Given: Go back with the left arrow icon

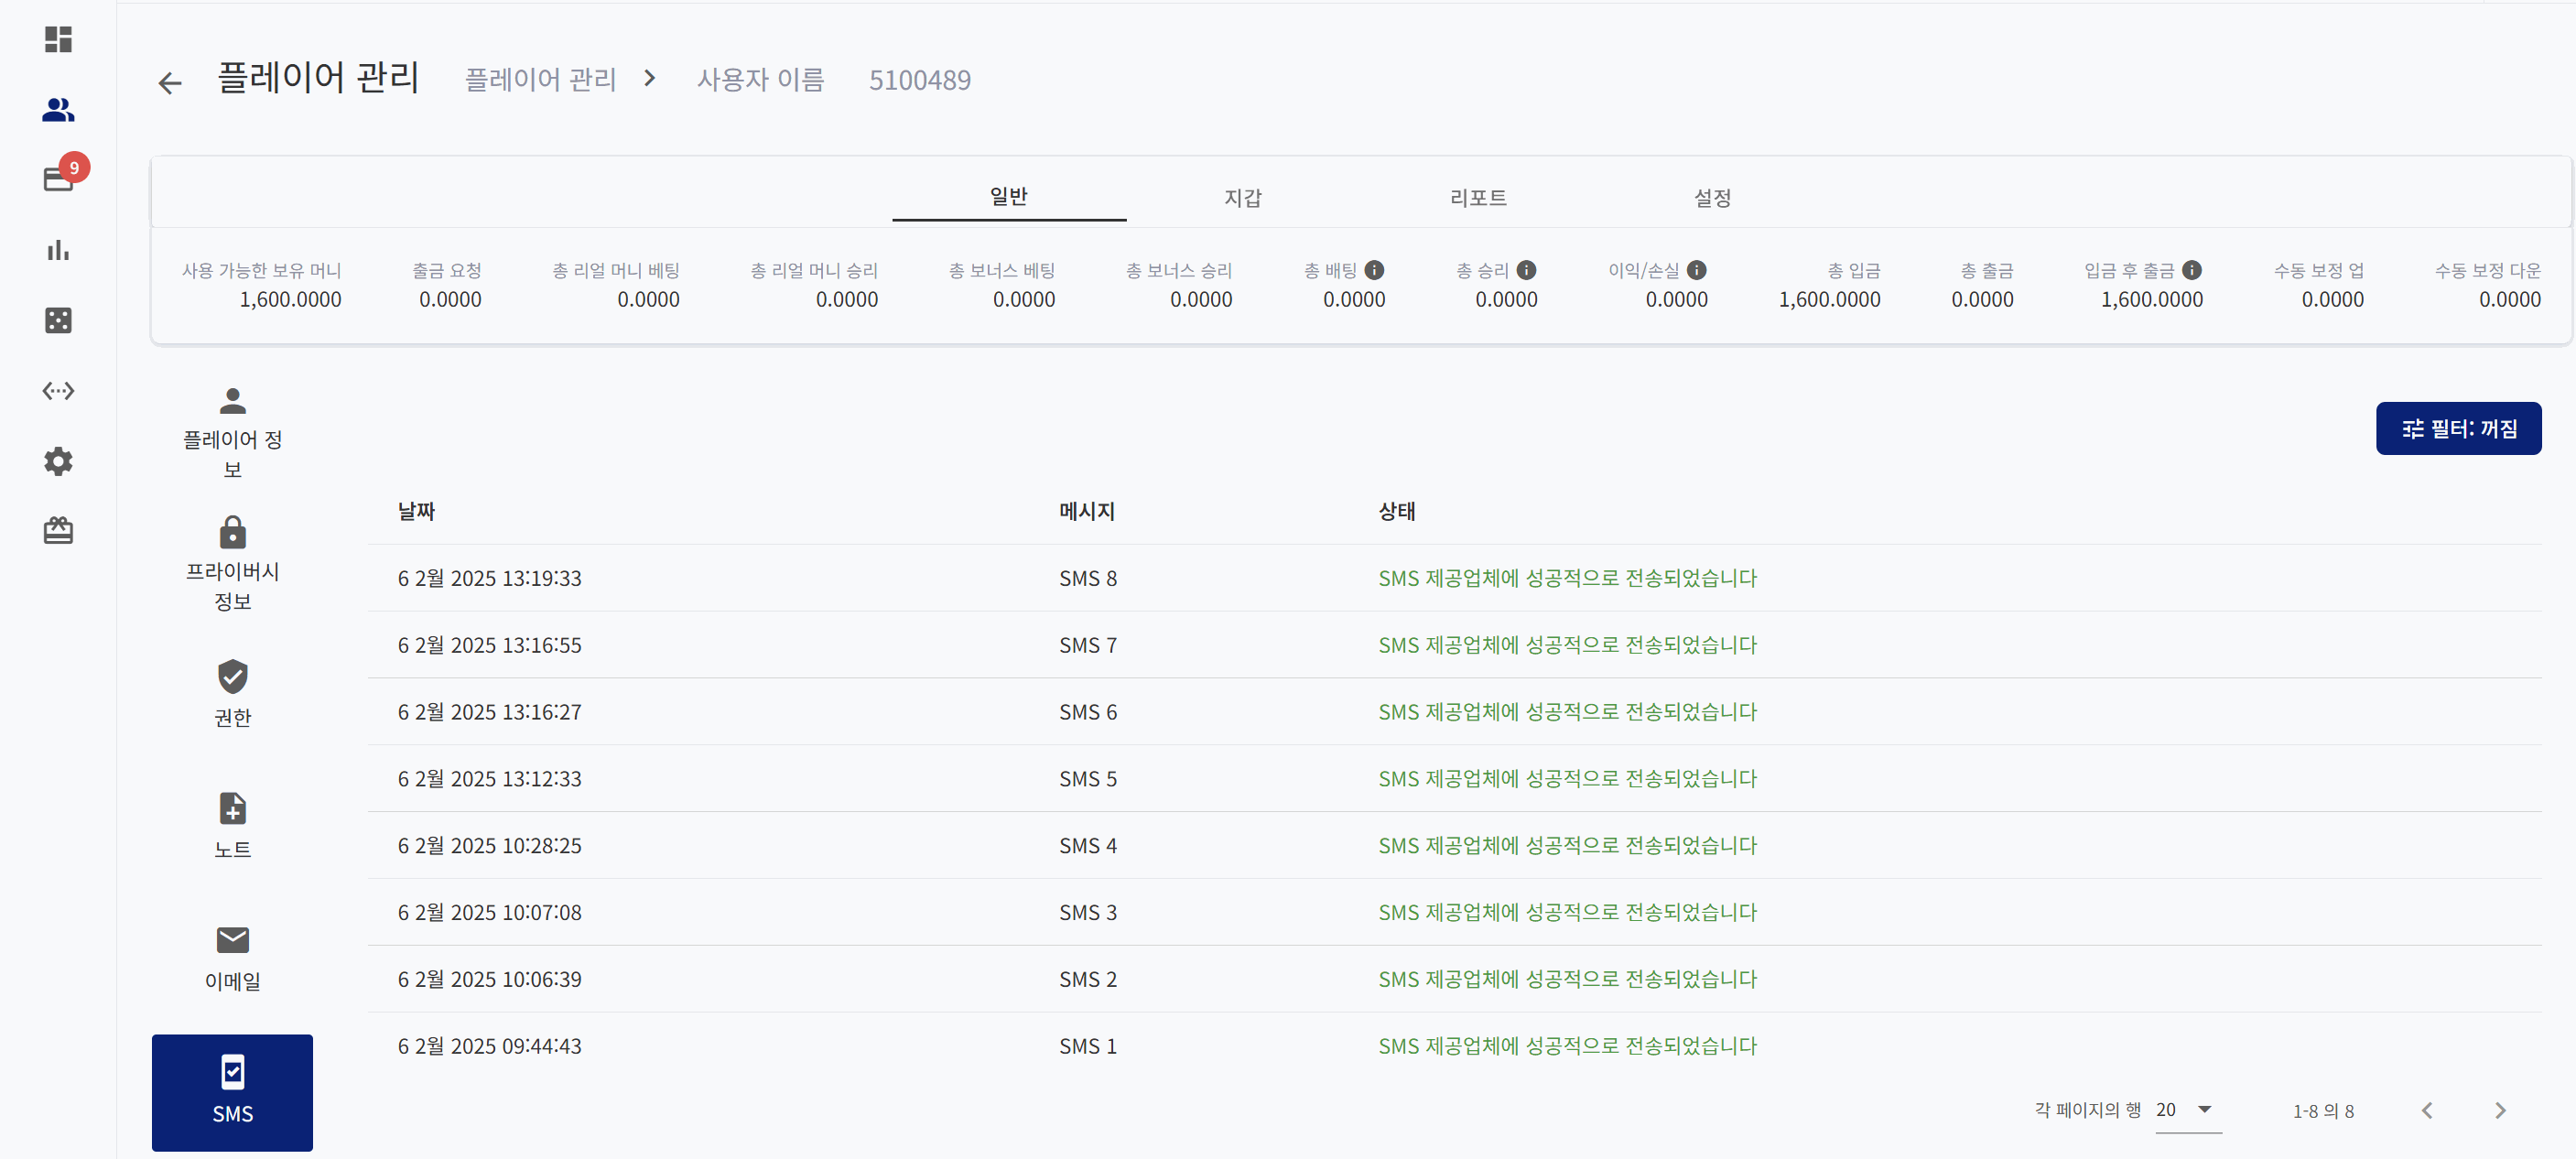Looking at the screenshot, I should pos(170,82).
